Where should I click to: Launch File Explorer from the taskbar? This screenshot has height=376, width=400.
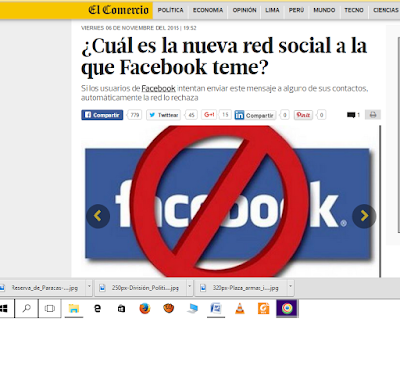74,309
